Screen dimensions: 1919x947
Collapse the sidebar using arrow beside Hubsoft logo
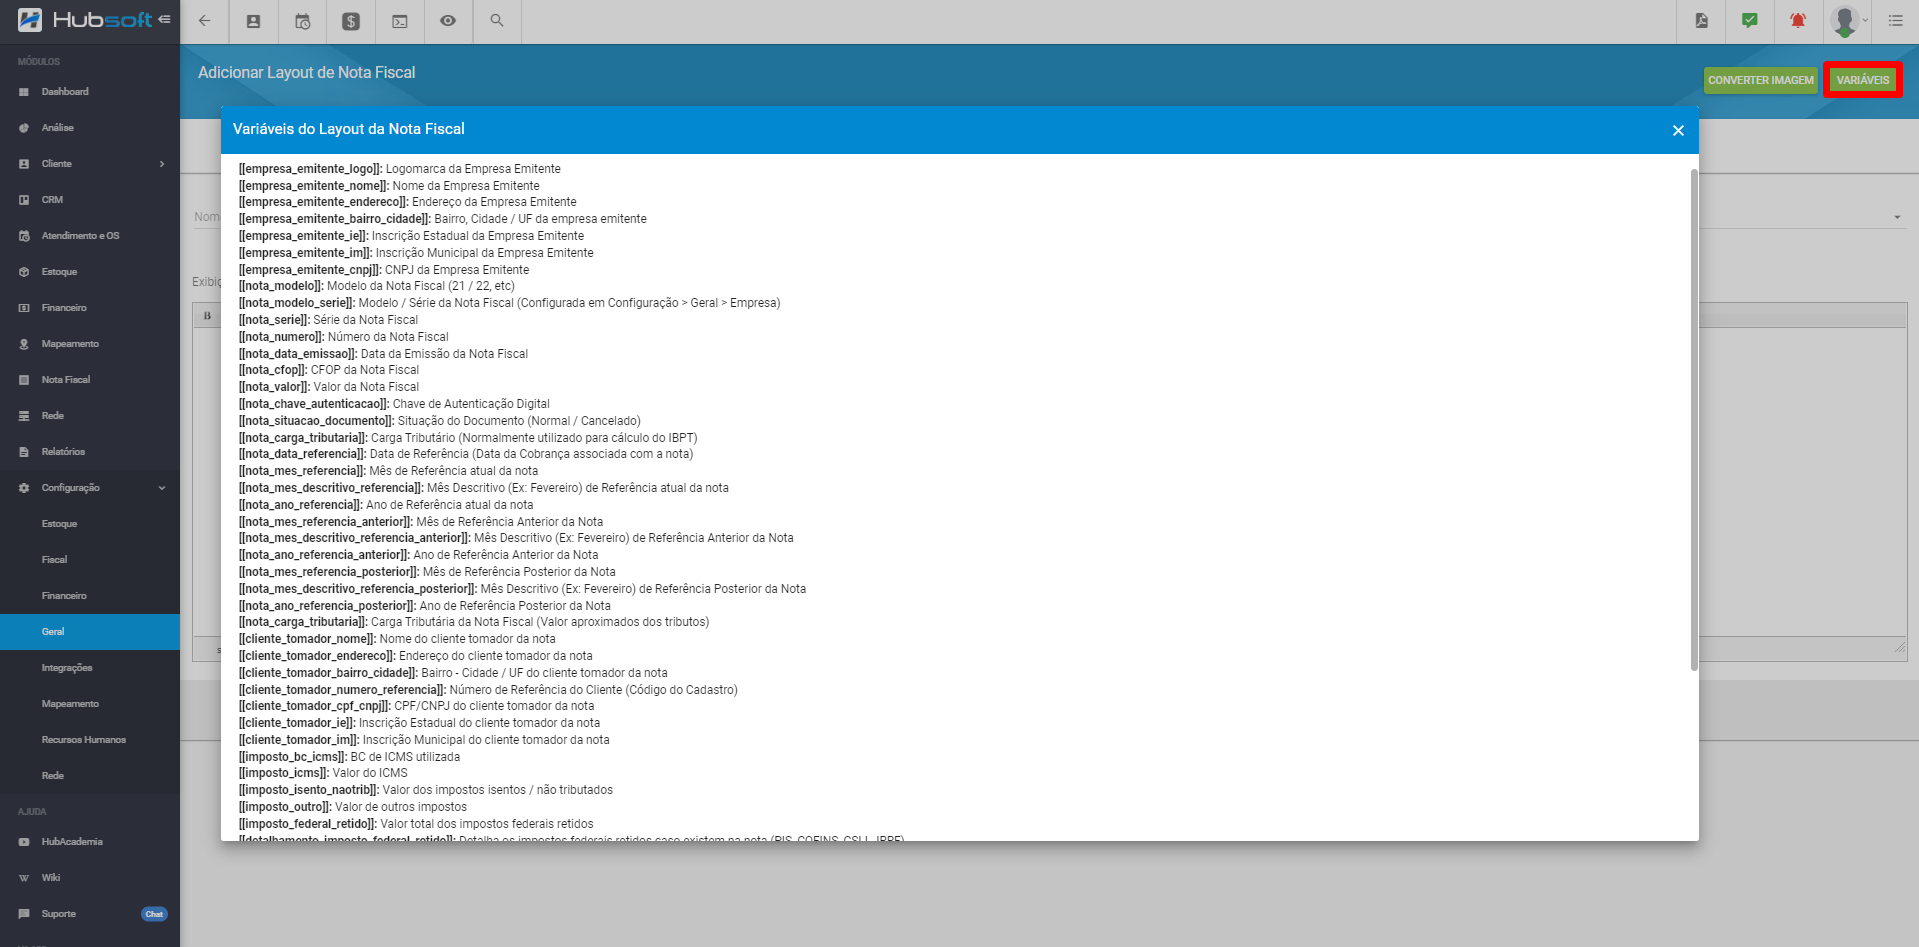163,19
